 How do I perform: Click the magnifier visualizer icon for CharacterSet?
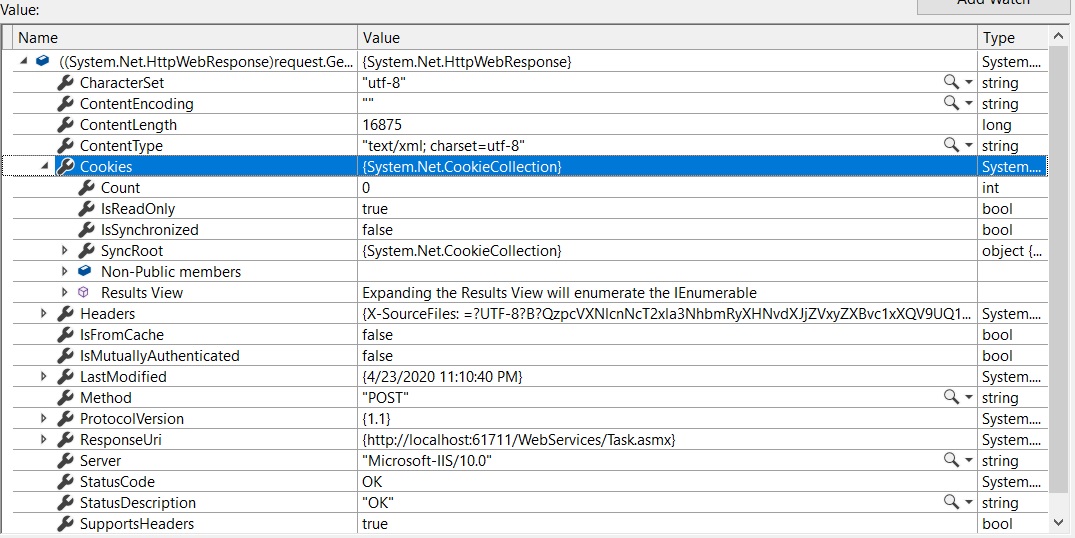pyautogui.click(x=950, y=83)
